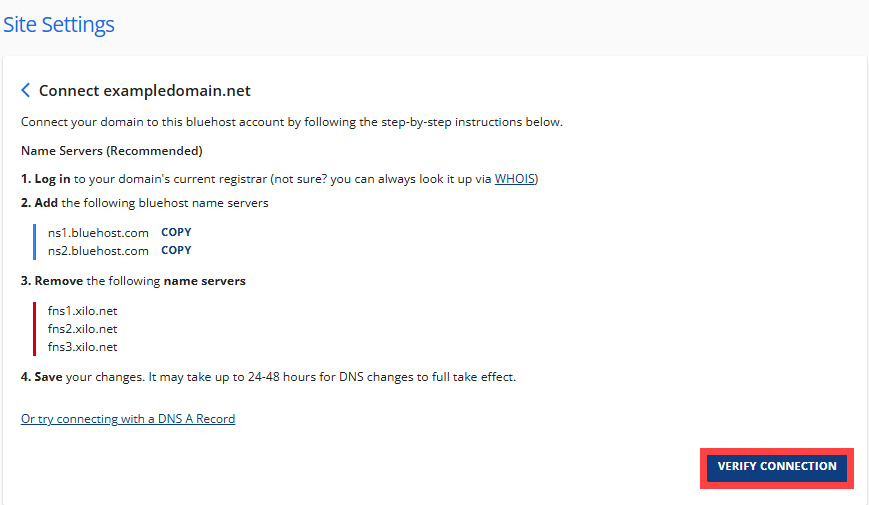Select the fns2.xilo.net entry

tap(82, 329)
